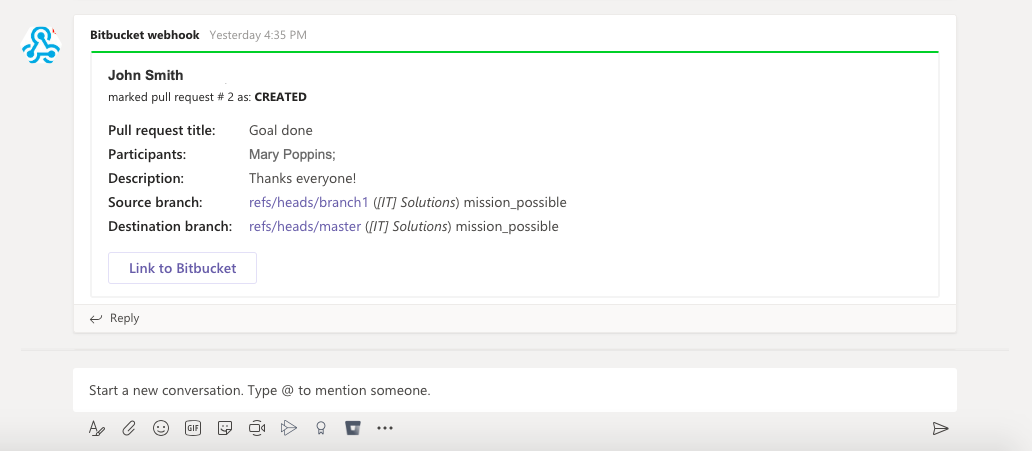1032x451 pixels.
Task: Click the Bitbucket webhook avatar
Action: click(x=42, y=46)
